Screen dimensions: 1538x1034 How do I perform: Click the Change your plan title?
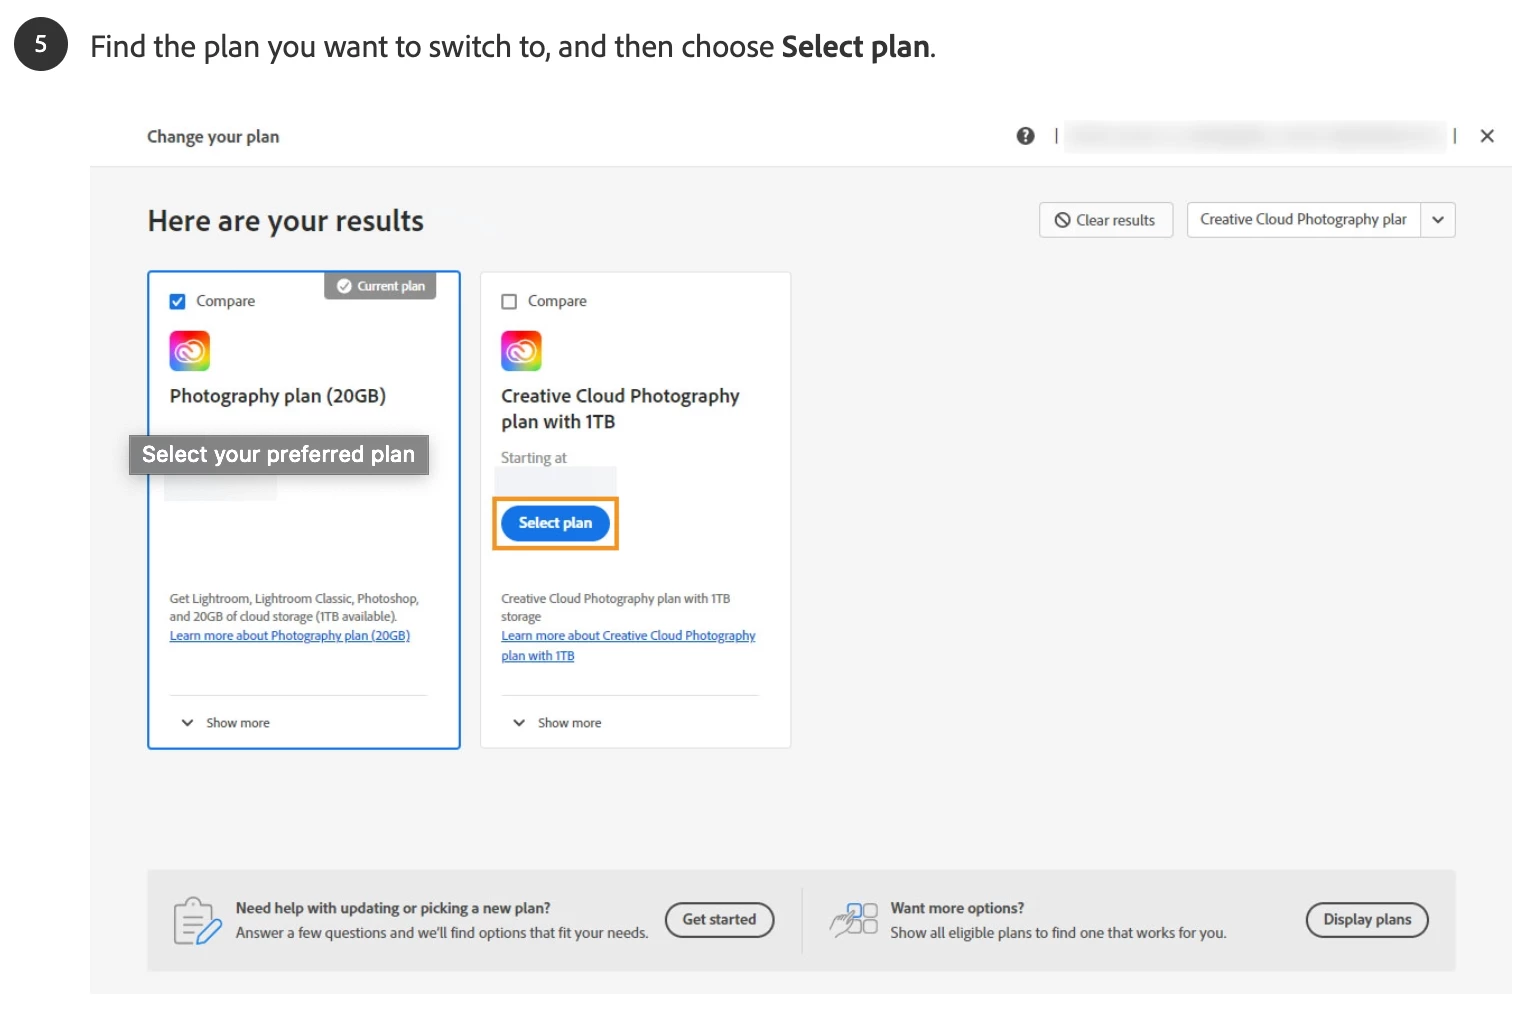(x=213, y=137)
